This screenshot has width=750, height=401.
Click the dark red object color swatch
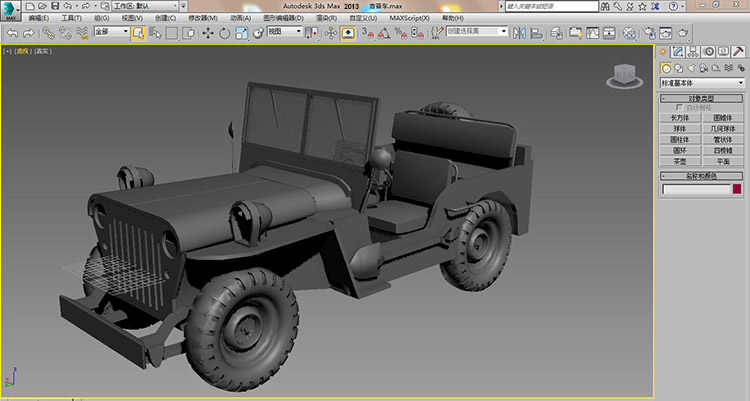[737, 189]
